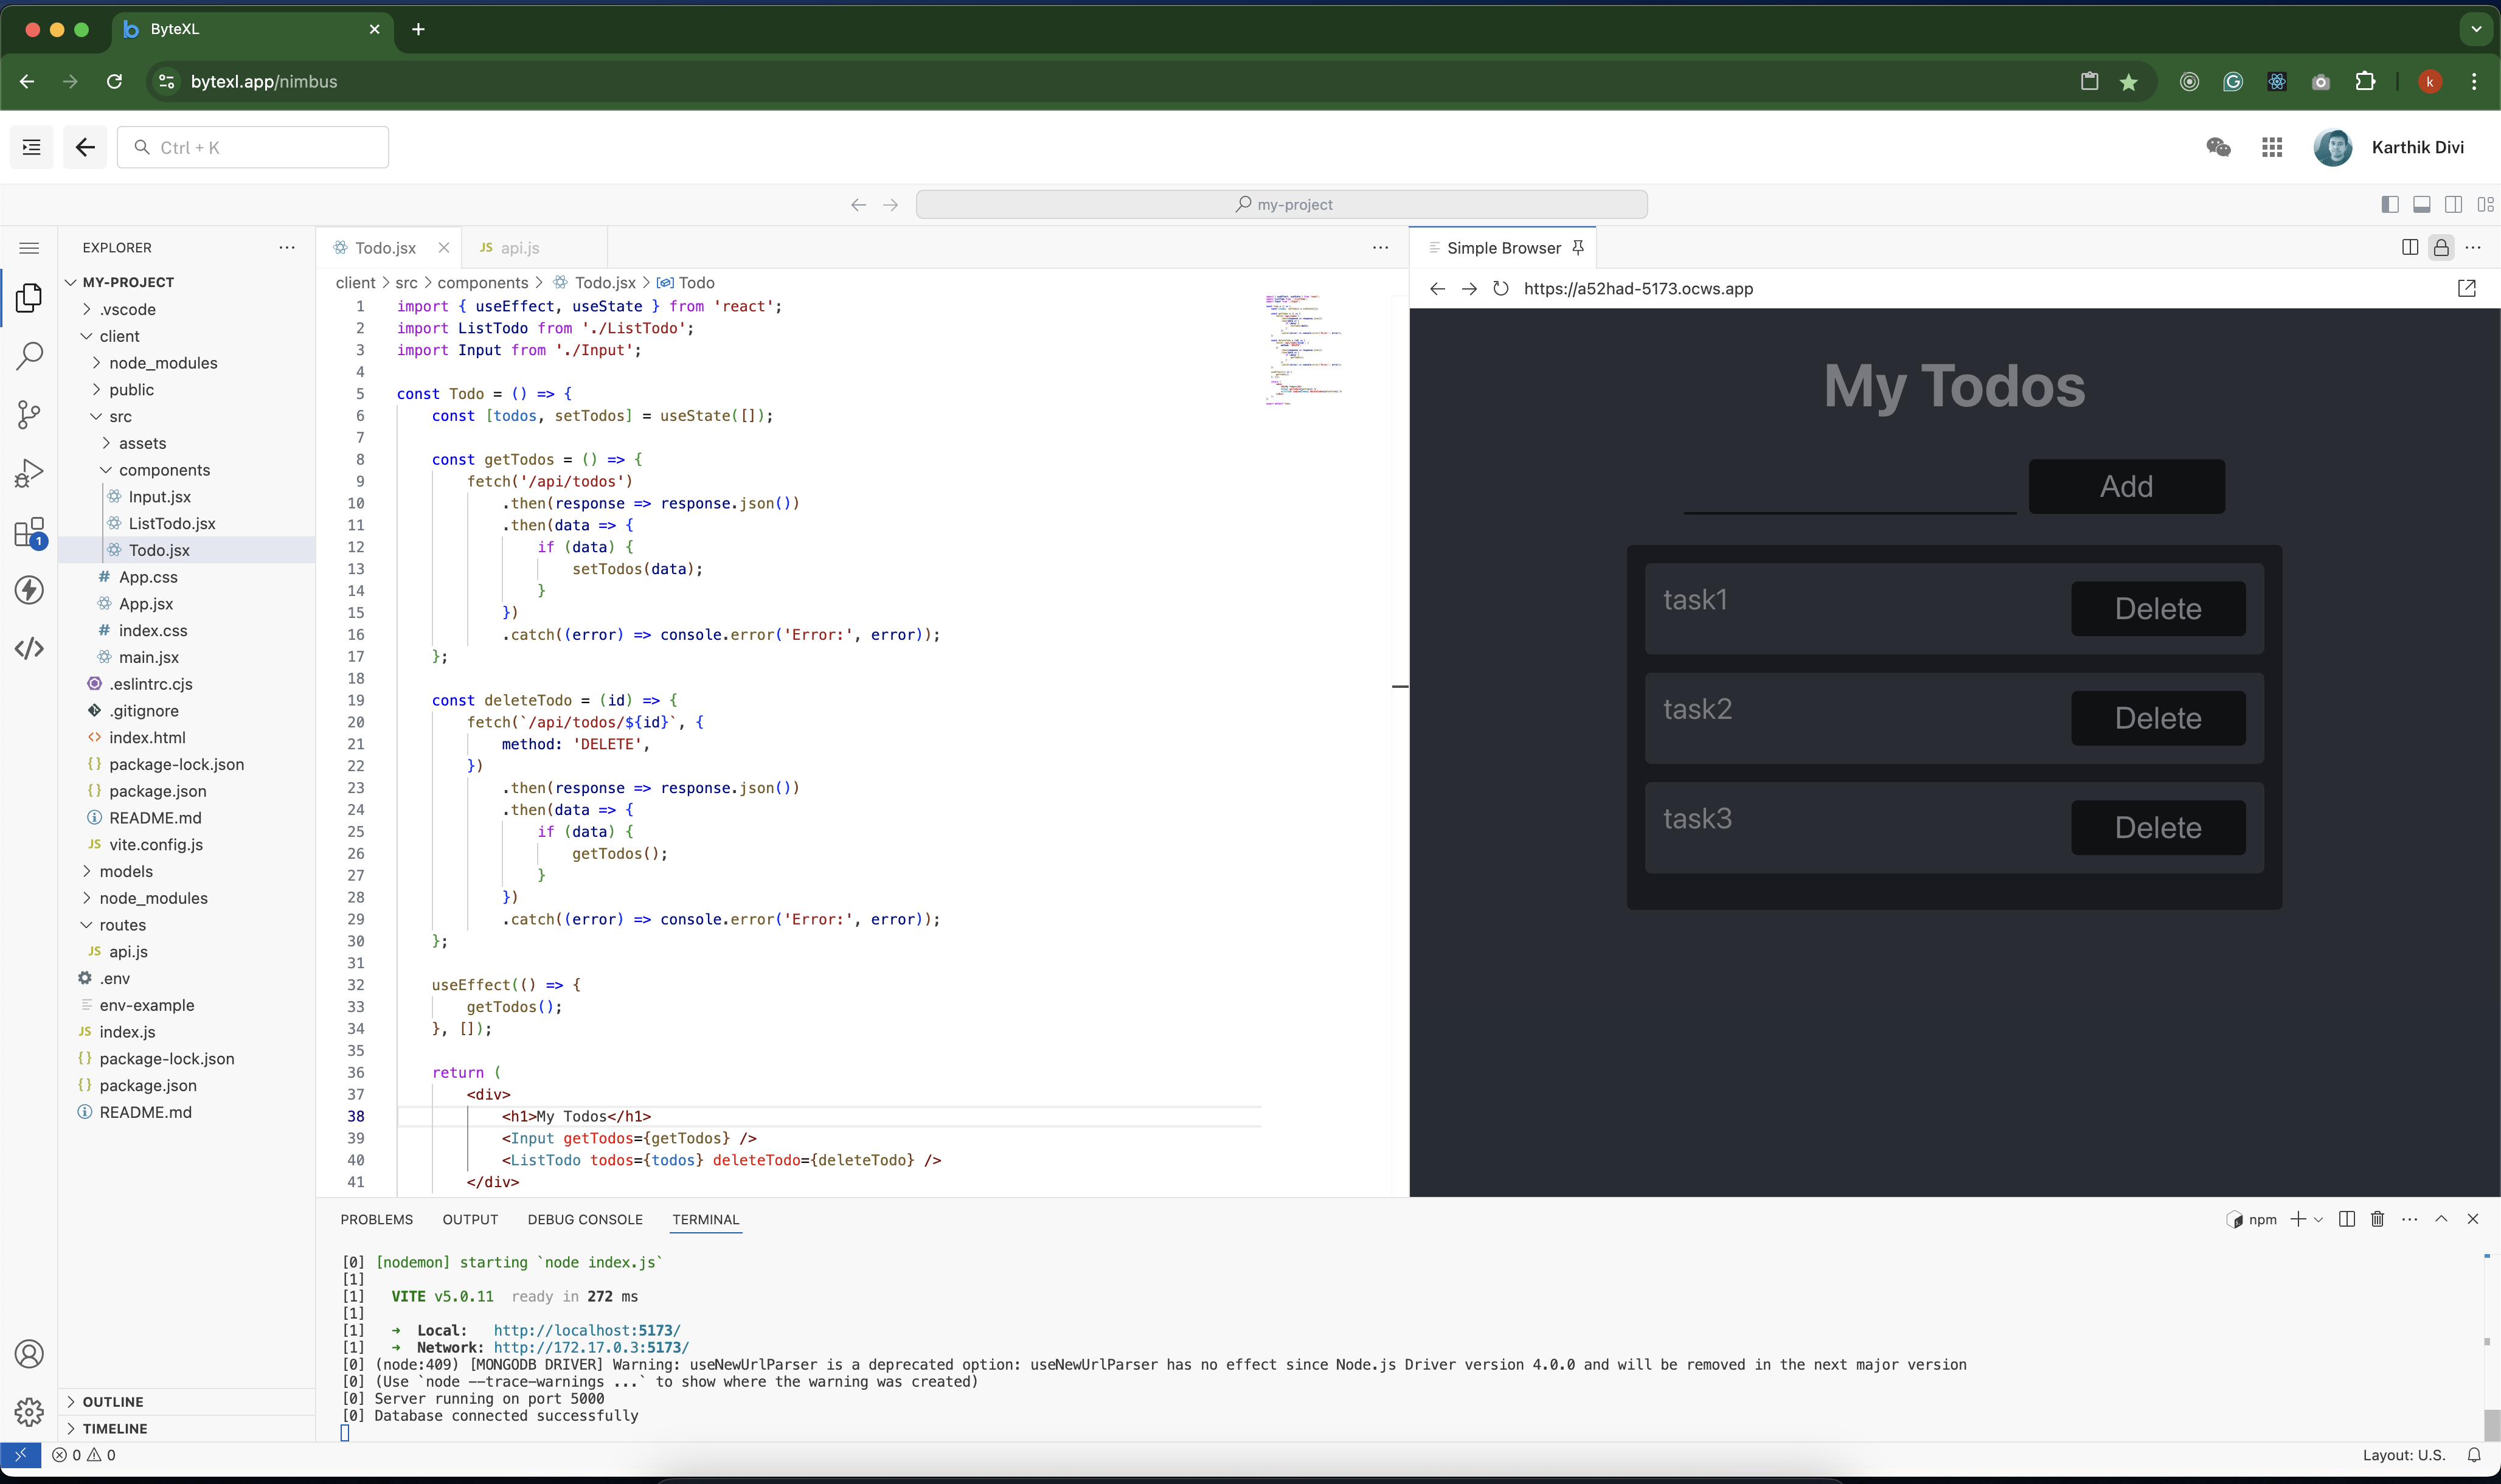The image size is (2501, 1484).
Task: Open the Manage gear icon at bottom
Action: coord(29,1412)
